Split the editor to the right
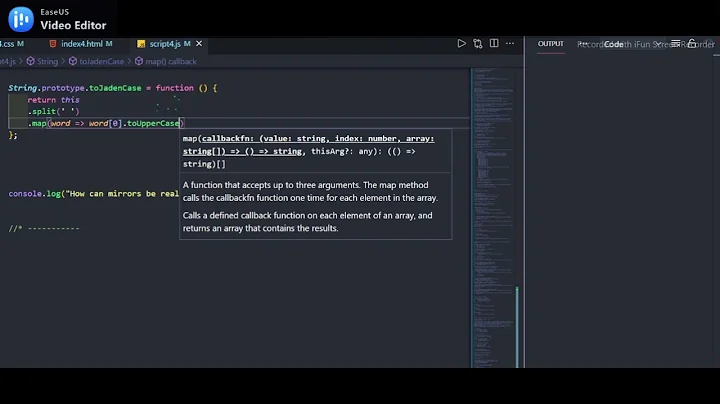Image resolution: width=720 pixels, height=404 pixels. (x=494, y=43)
